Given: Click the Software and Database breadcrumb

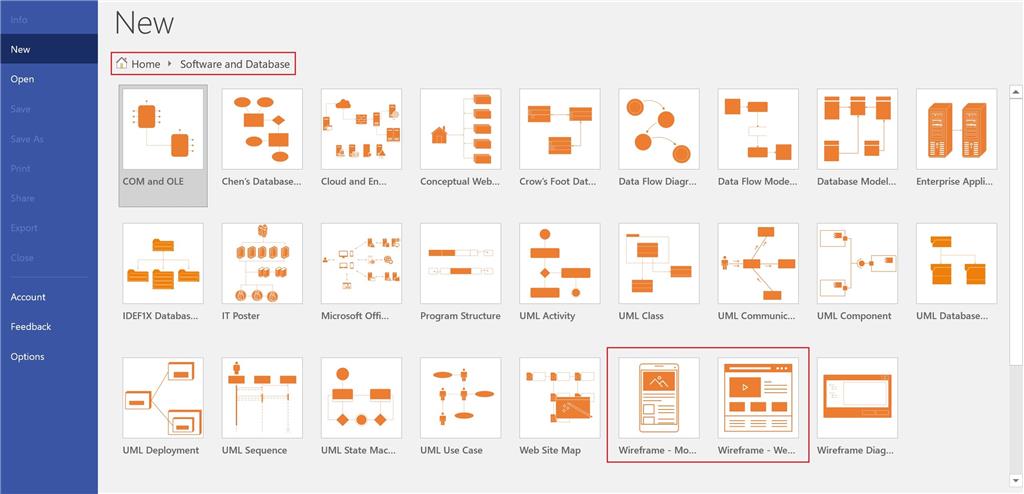Looking at the screenshot, I should 235,64.
